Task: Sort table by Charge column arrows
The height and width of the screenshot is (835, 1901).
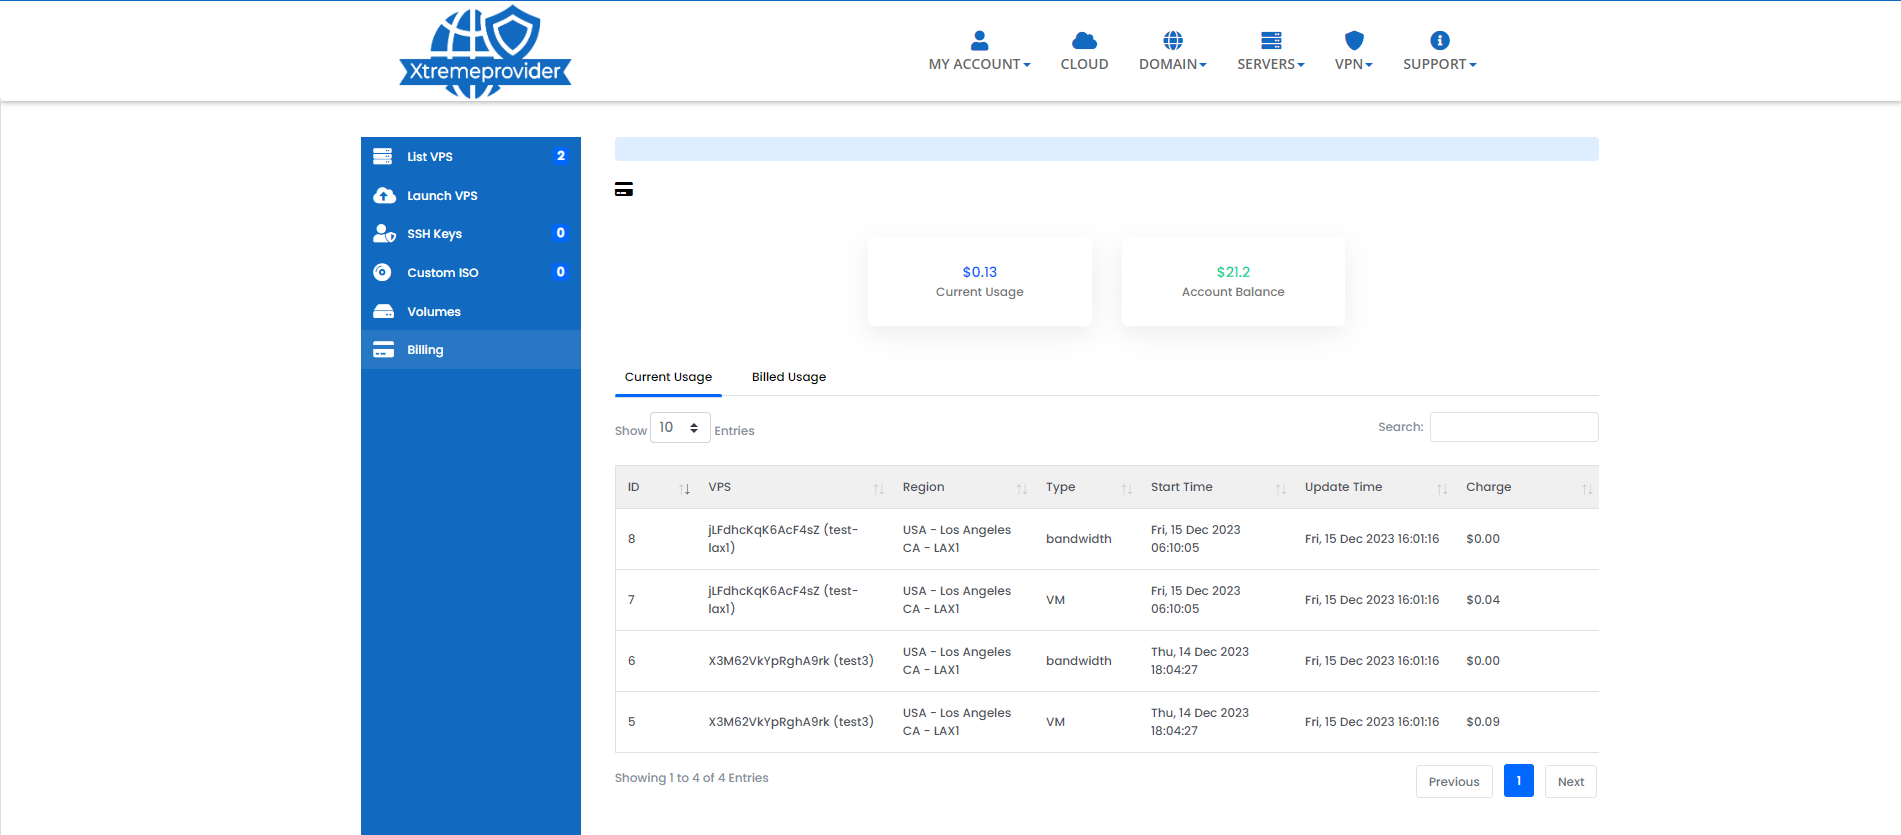Action: pyautogui.click(x=1587, y=489)
